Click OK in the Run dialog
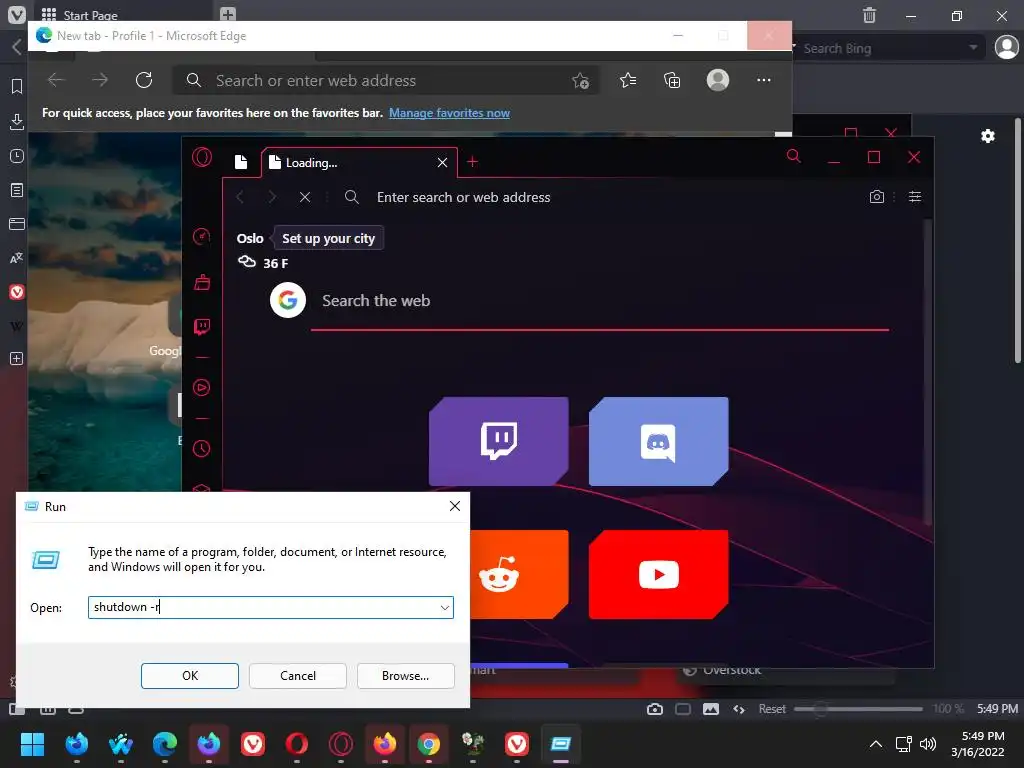1024x768 pixels. pyautogui.click(x=190, y=676)
